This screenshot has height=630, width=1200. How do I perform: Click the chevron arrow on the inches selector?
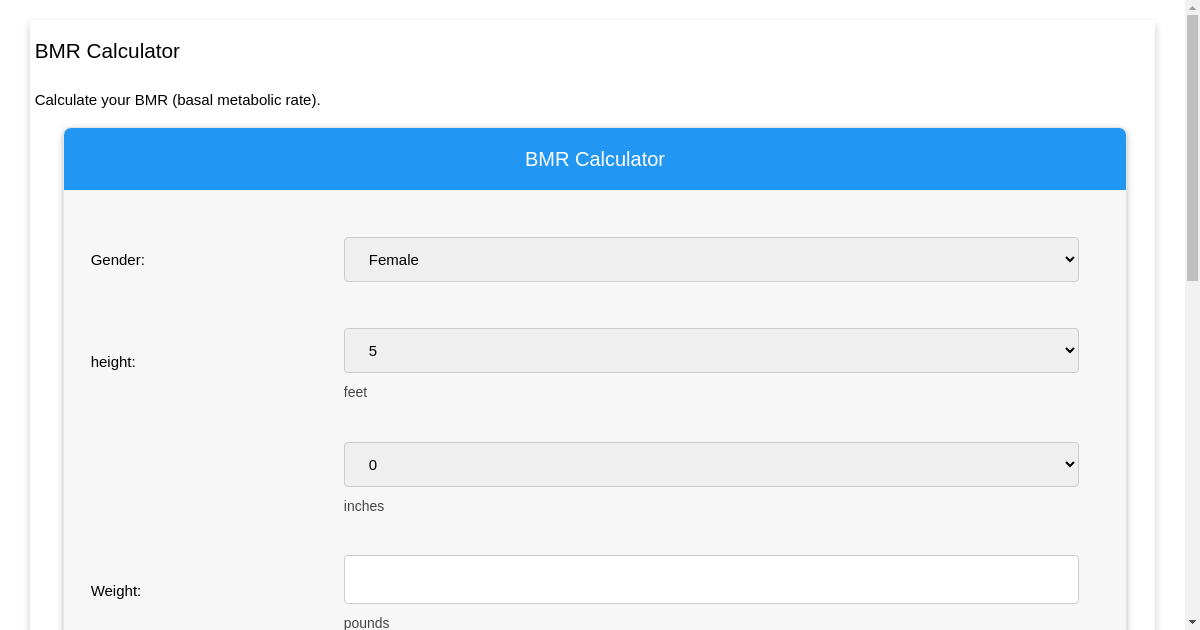coord(1065,464)
